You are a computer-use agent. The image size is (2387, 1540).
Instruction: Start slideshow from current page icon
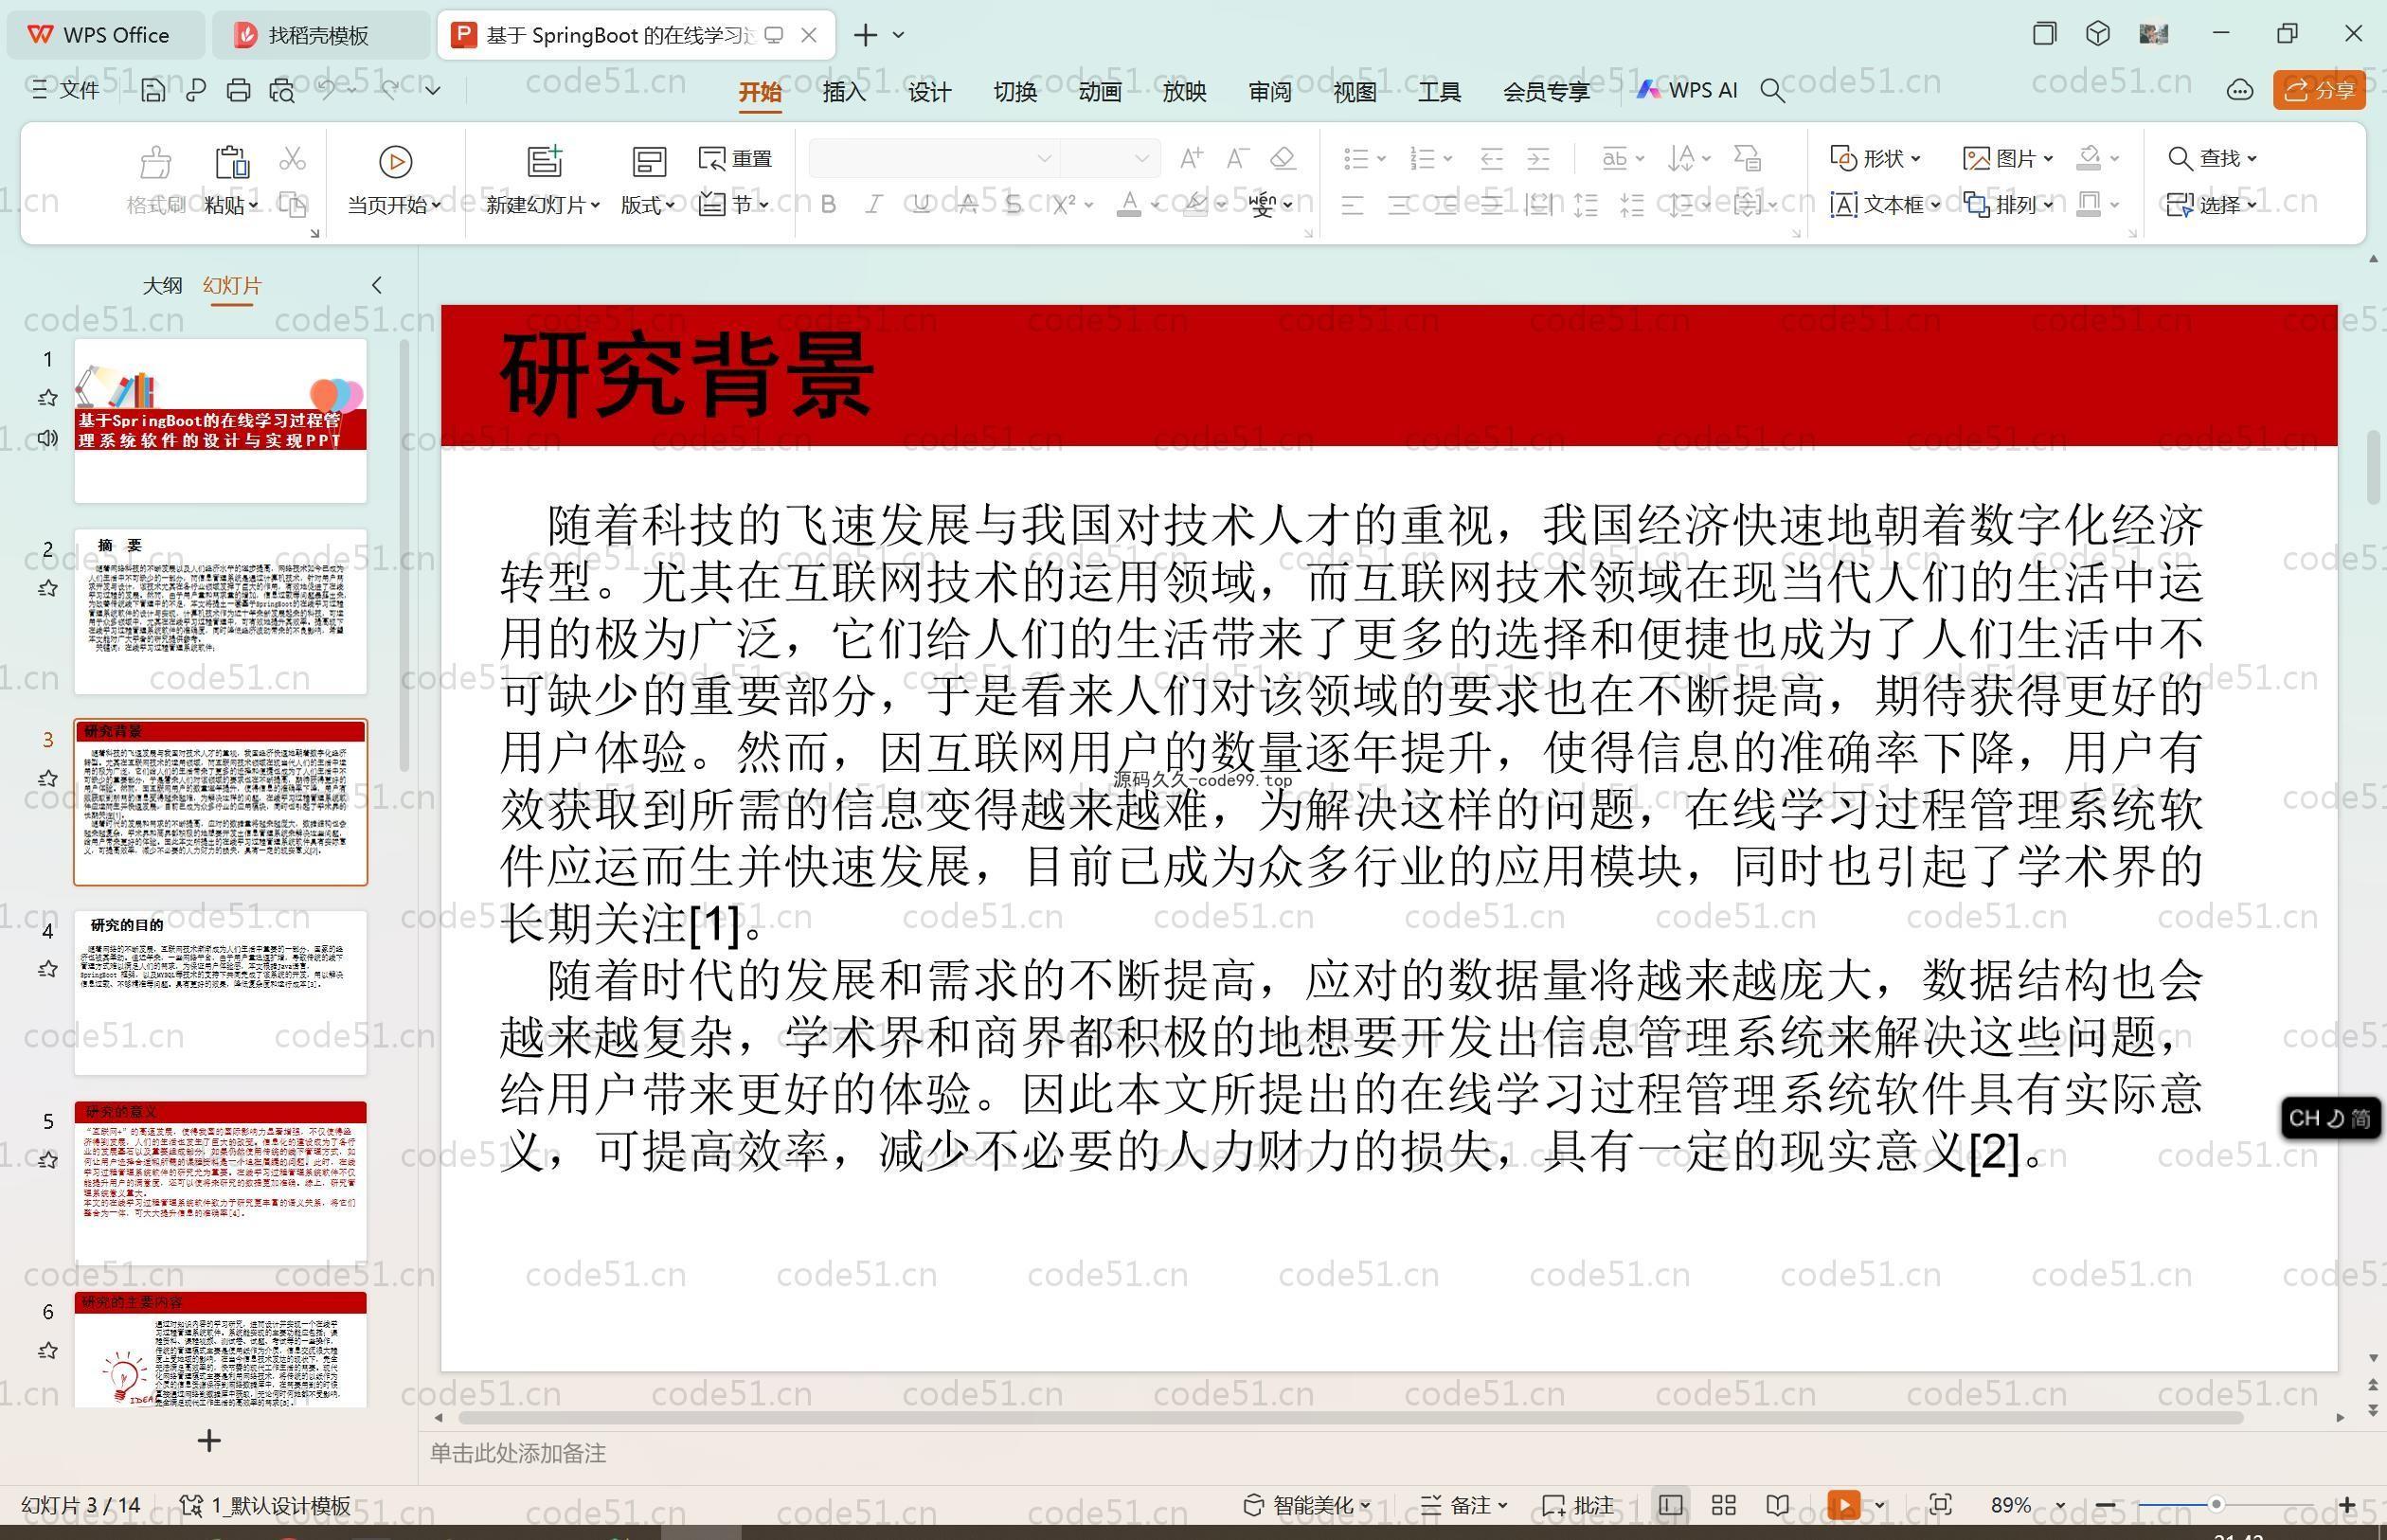click(395, 161)
